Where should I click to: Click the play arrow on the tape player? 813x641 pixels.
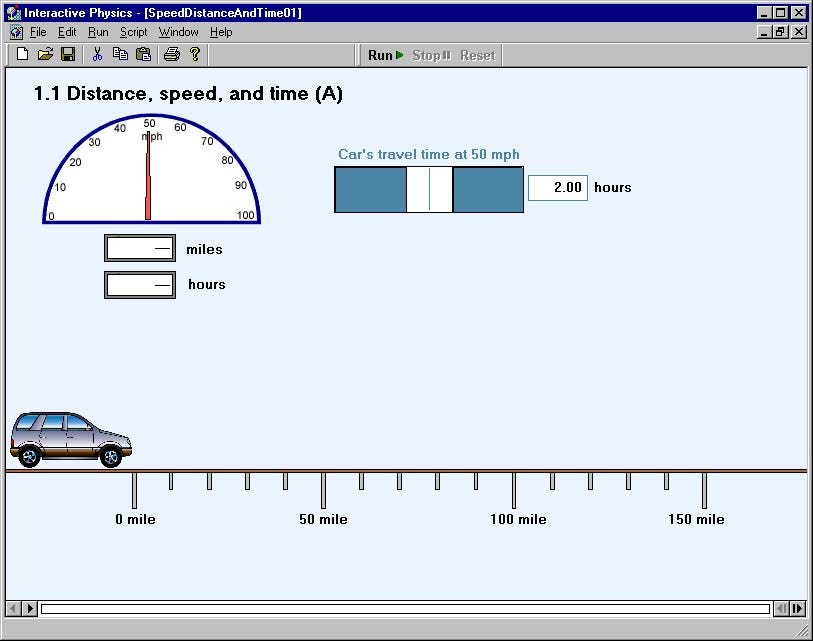(x=30, y=608)
